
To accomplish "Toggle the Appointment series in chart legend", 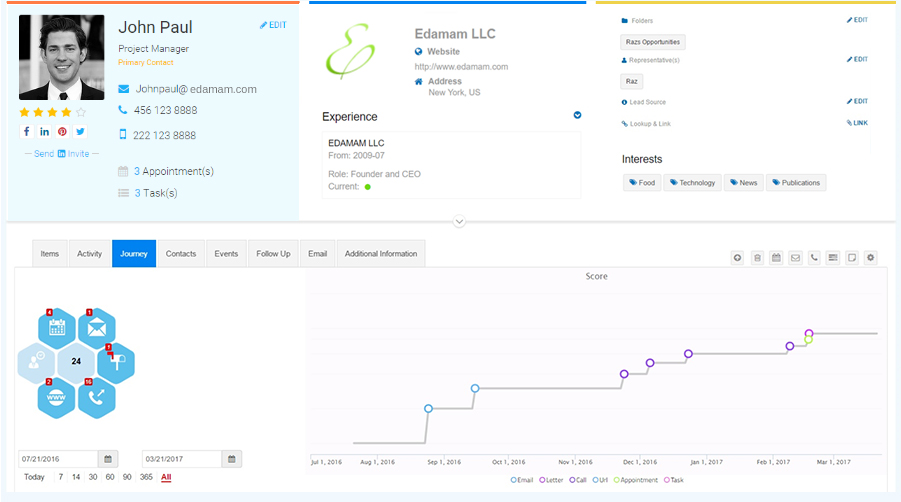I will click(636, 480).
